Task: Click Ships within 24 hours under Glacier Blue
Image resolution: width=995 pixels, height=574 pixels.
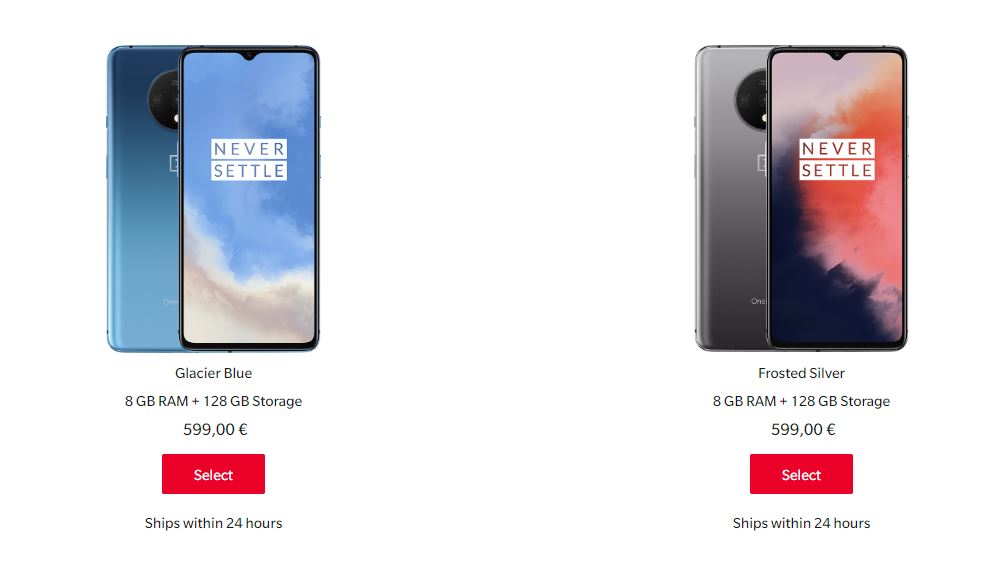Action: (x=213, y=523)
